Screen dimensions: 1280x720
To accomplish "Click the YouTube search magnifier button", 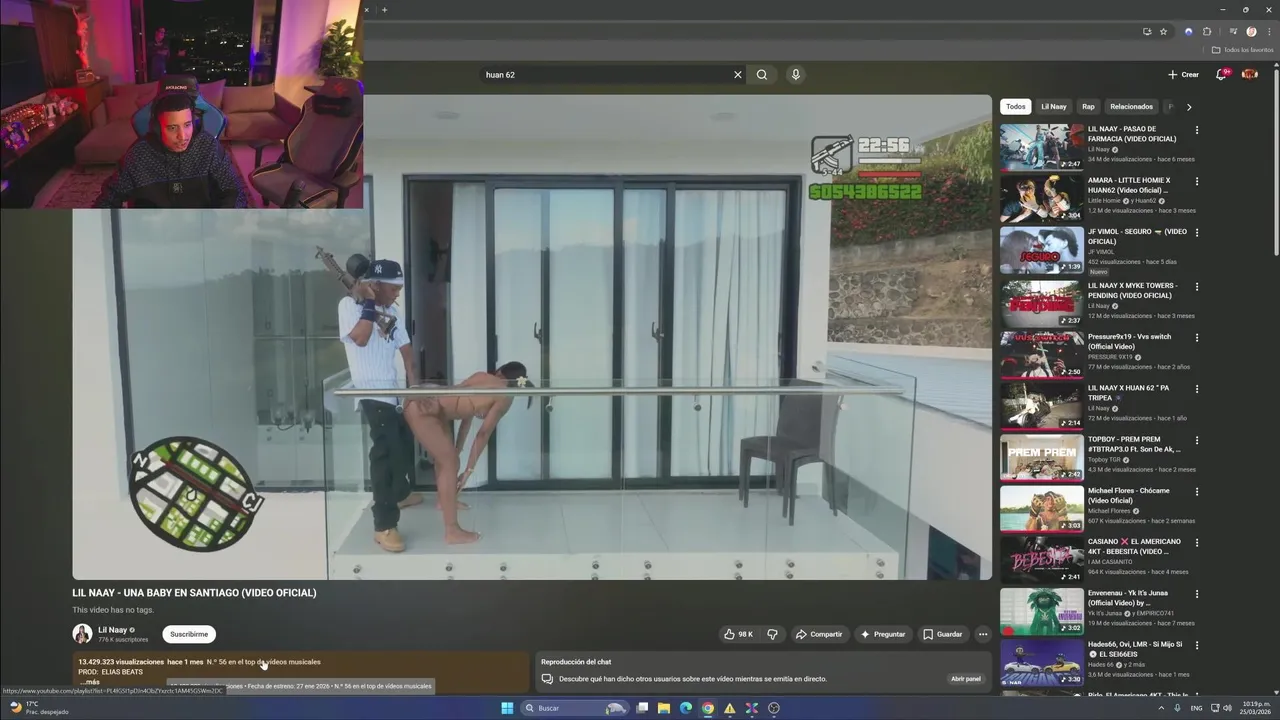I will (762, 74).
